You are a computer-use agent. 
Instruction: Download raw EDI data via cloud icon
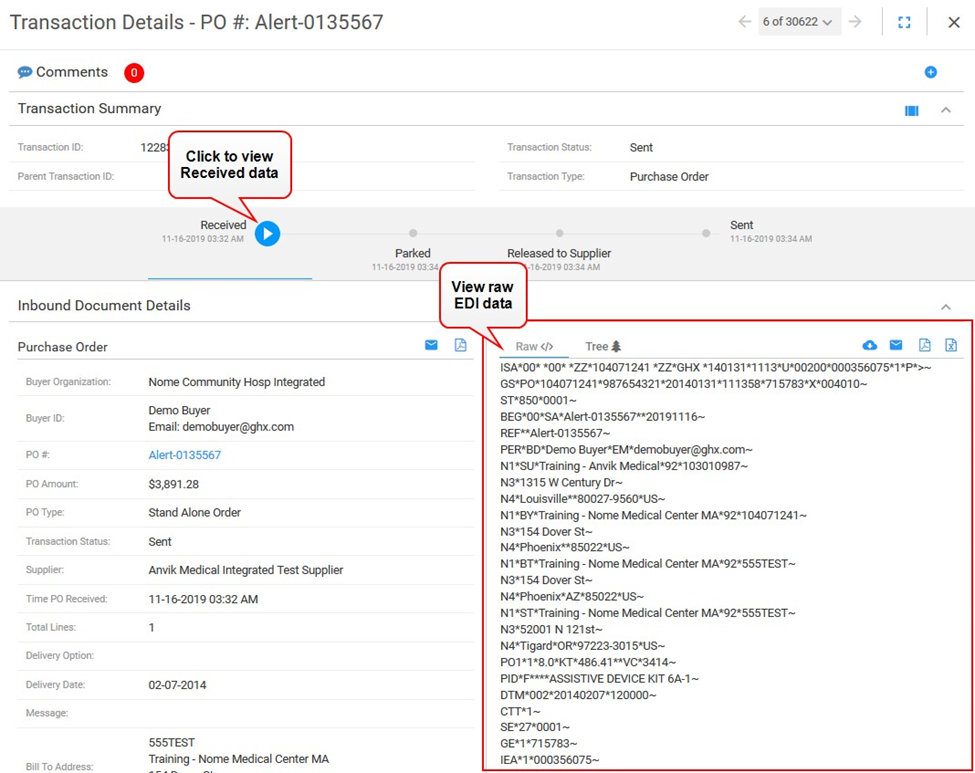tap(869, 346)
